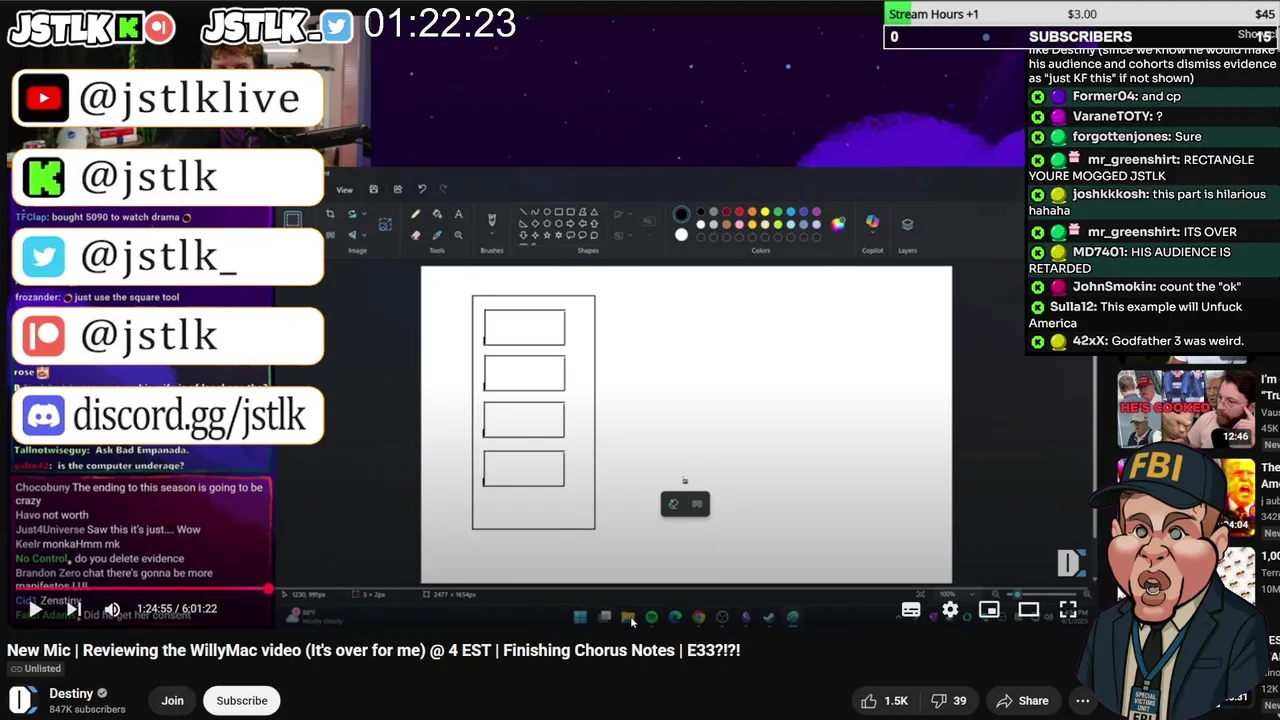The image size is (1280, 720).
Task: Click the Share button
Action: coord(1022,701)
